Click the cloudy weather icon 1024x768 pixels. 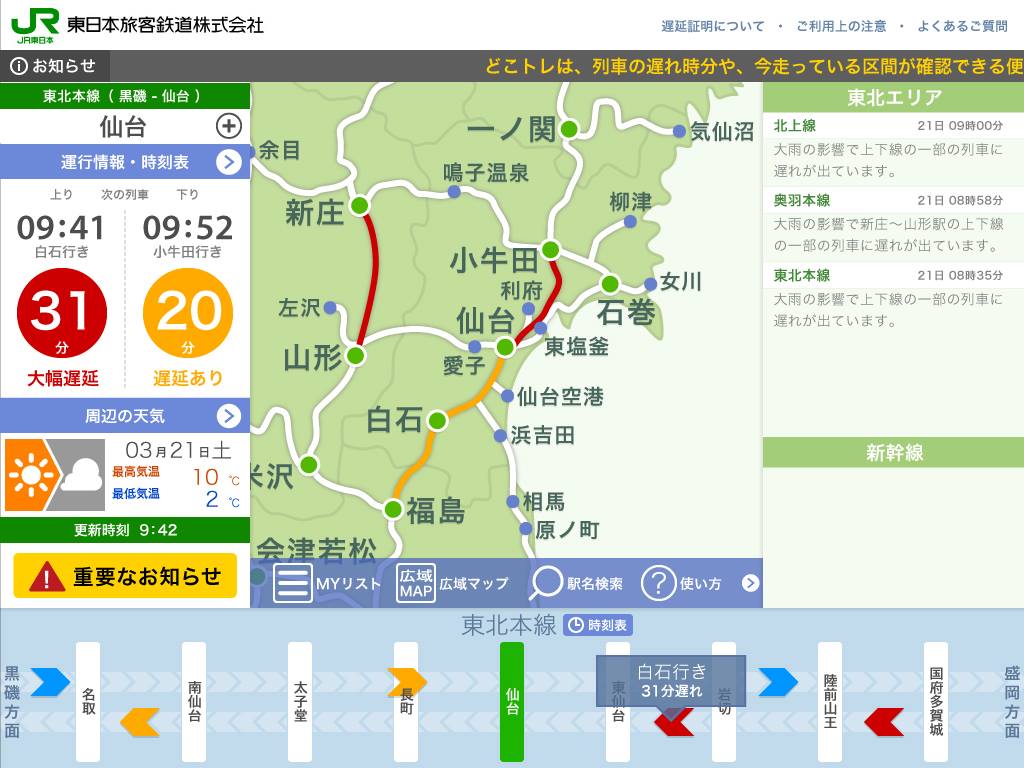80,475
